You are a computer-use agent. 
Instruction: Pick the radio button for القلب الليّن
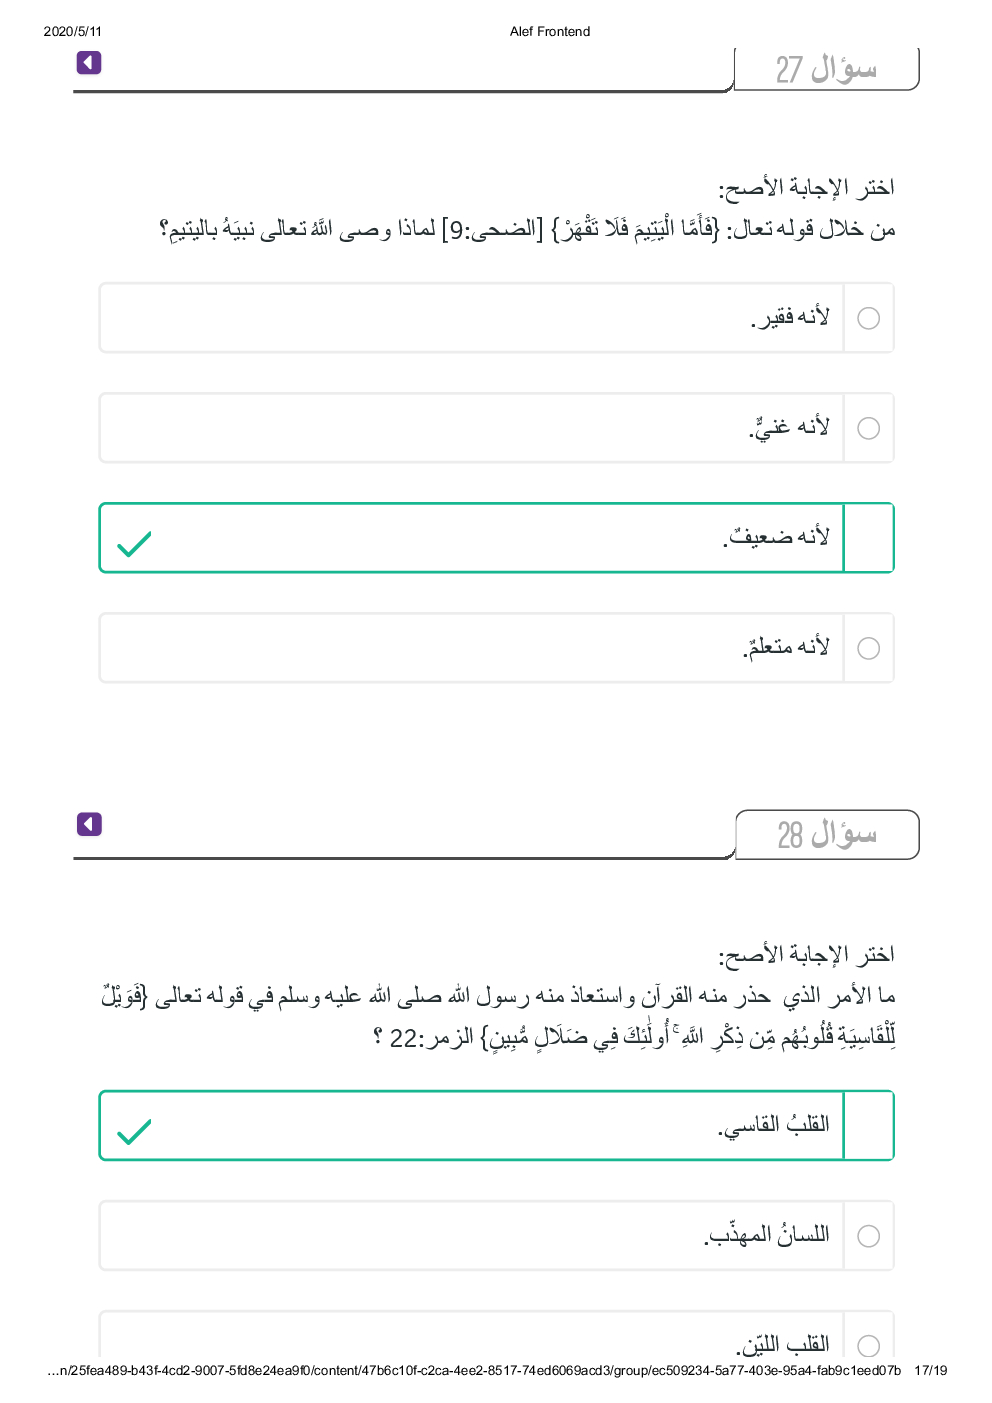(868, 1345)
